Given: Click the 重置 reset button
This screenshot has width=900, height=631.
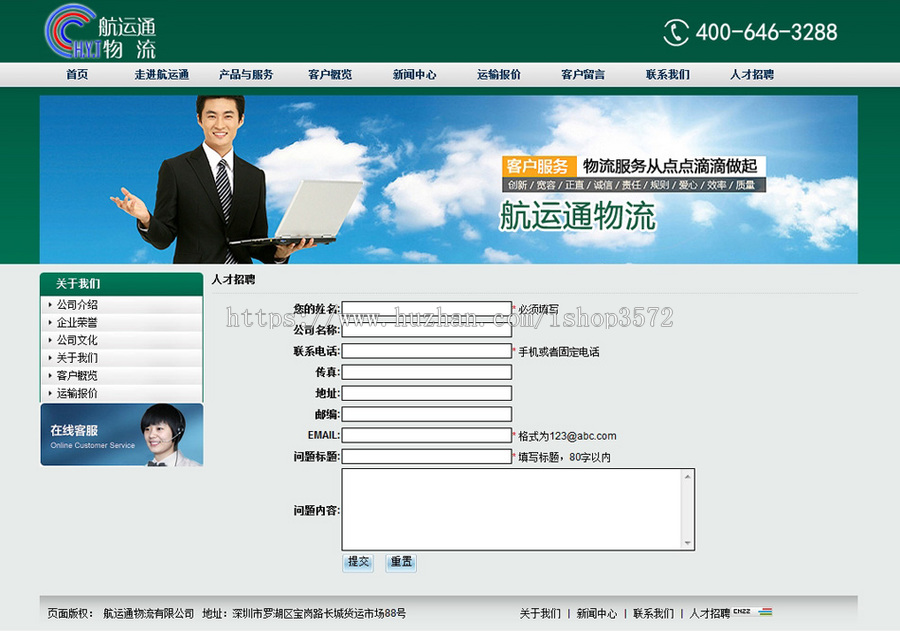Looking at the screenshot, I should click(399, 562).
